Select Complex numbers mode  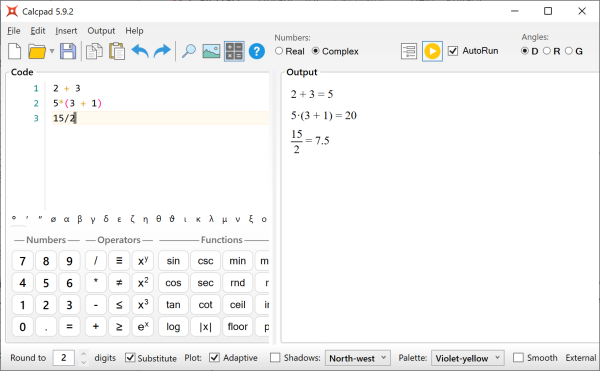(315, 51)
